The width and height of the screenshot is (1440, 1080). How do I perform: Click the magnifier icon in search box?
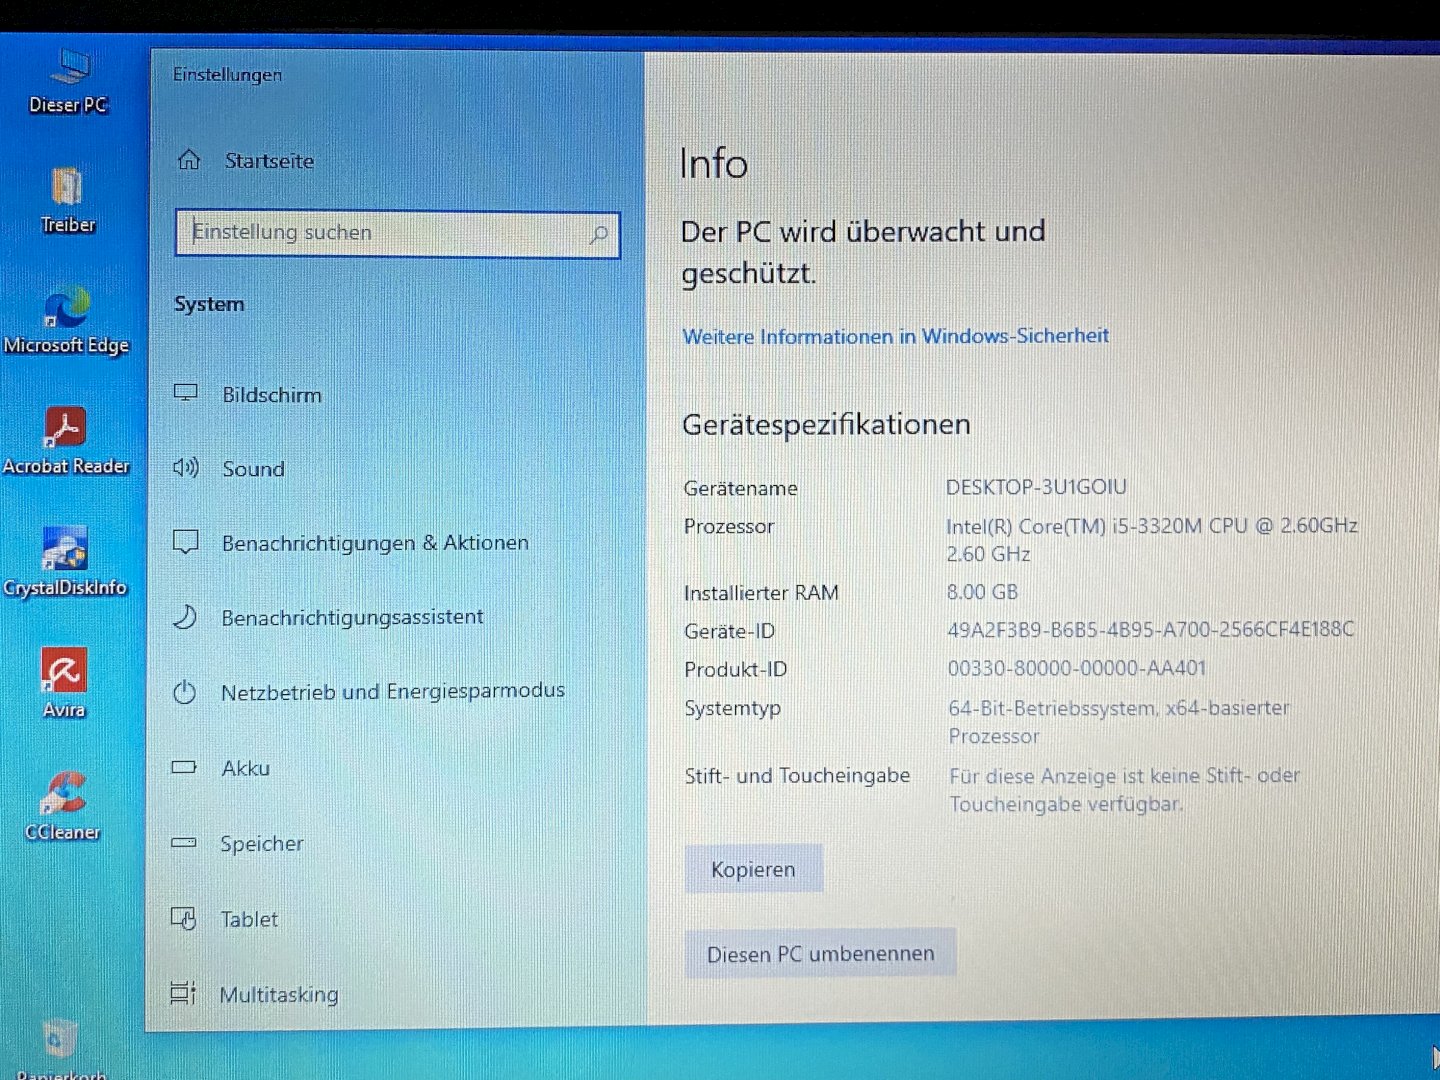(598, 235)
